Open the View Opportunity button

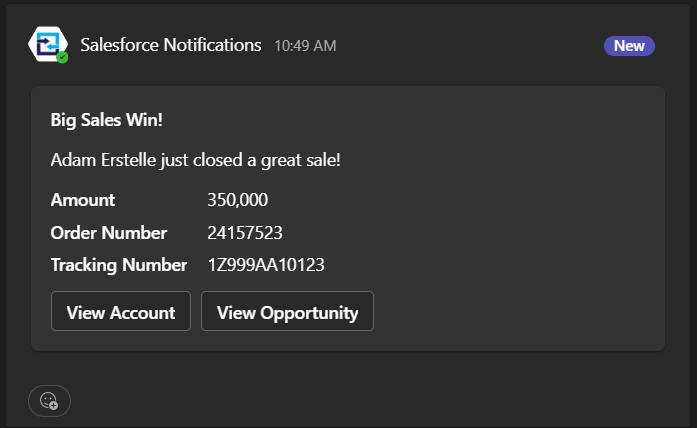[x=287, y=311]
